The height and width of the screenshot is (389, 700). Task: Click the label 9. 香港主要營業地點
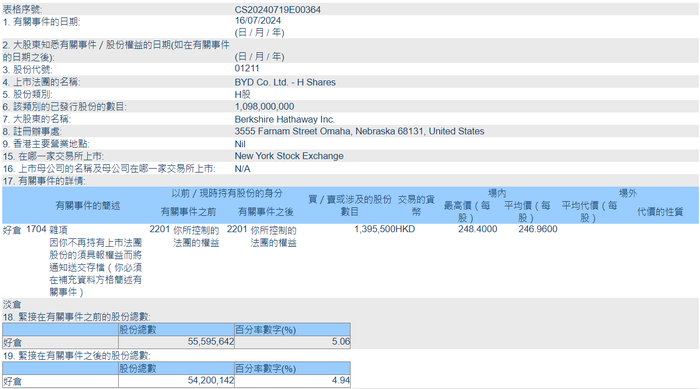pyautogui.click(x=46, y=144)
